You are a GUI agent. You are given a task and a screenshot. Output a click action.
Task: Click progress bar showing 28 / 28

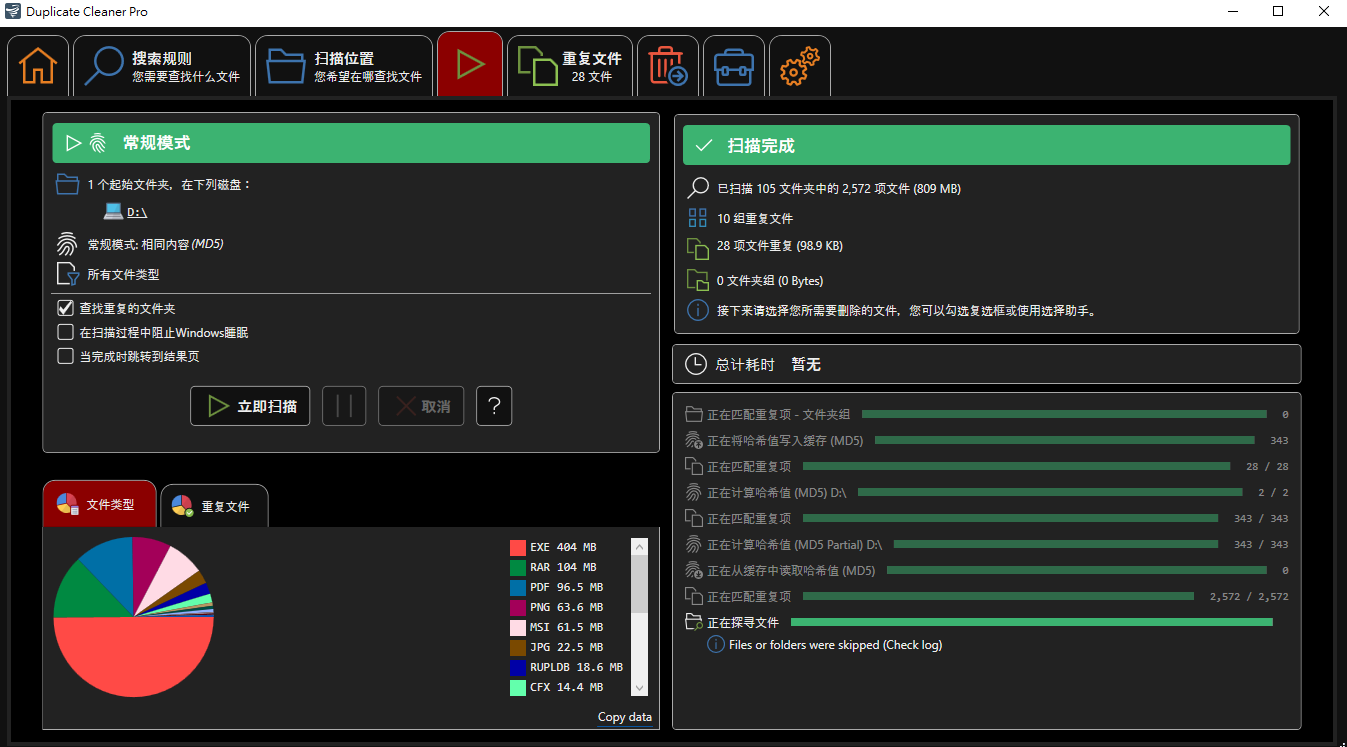click(1016, 466)
